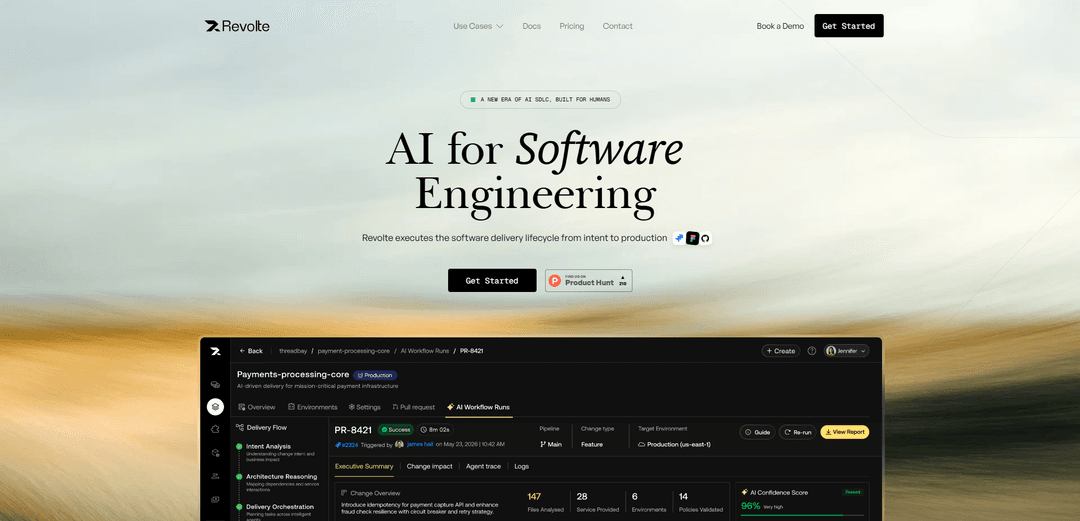Switch to the Logs sub-tab

(521, 467)
